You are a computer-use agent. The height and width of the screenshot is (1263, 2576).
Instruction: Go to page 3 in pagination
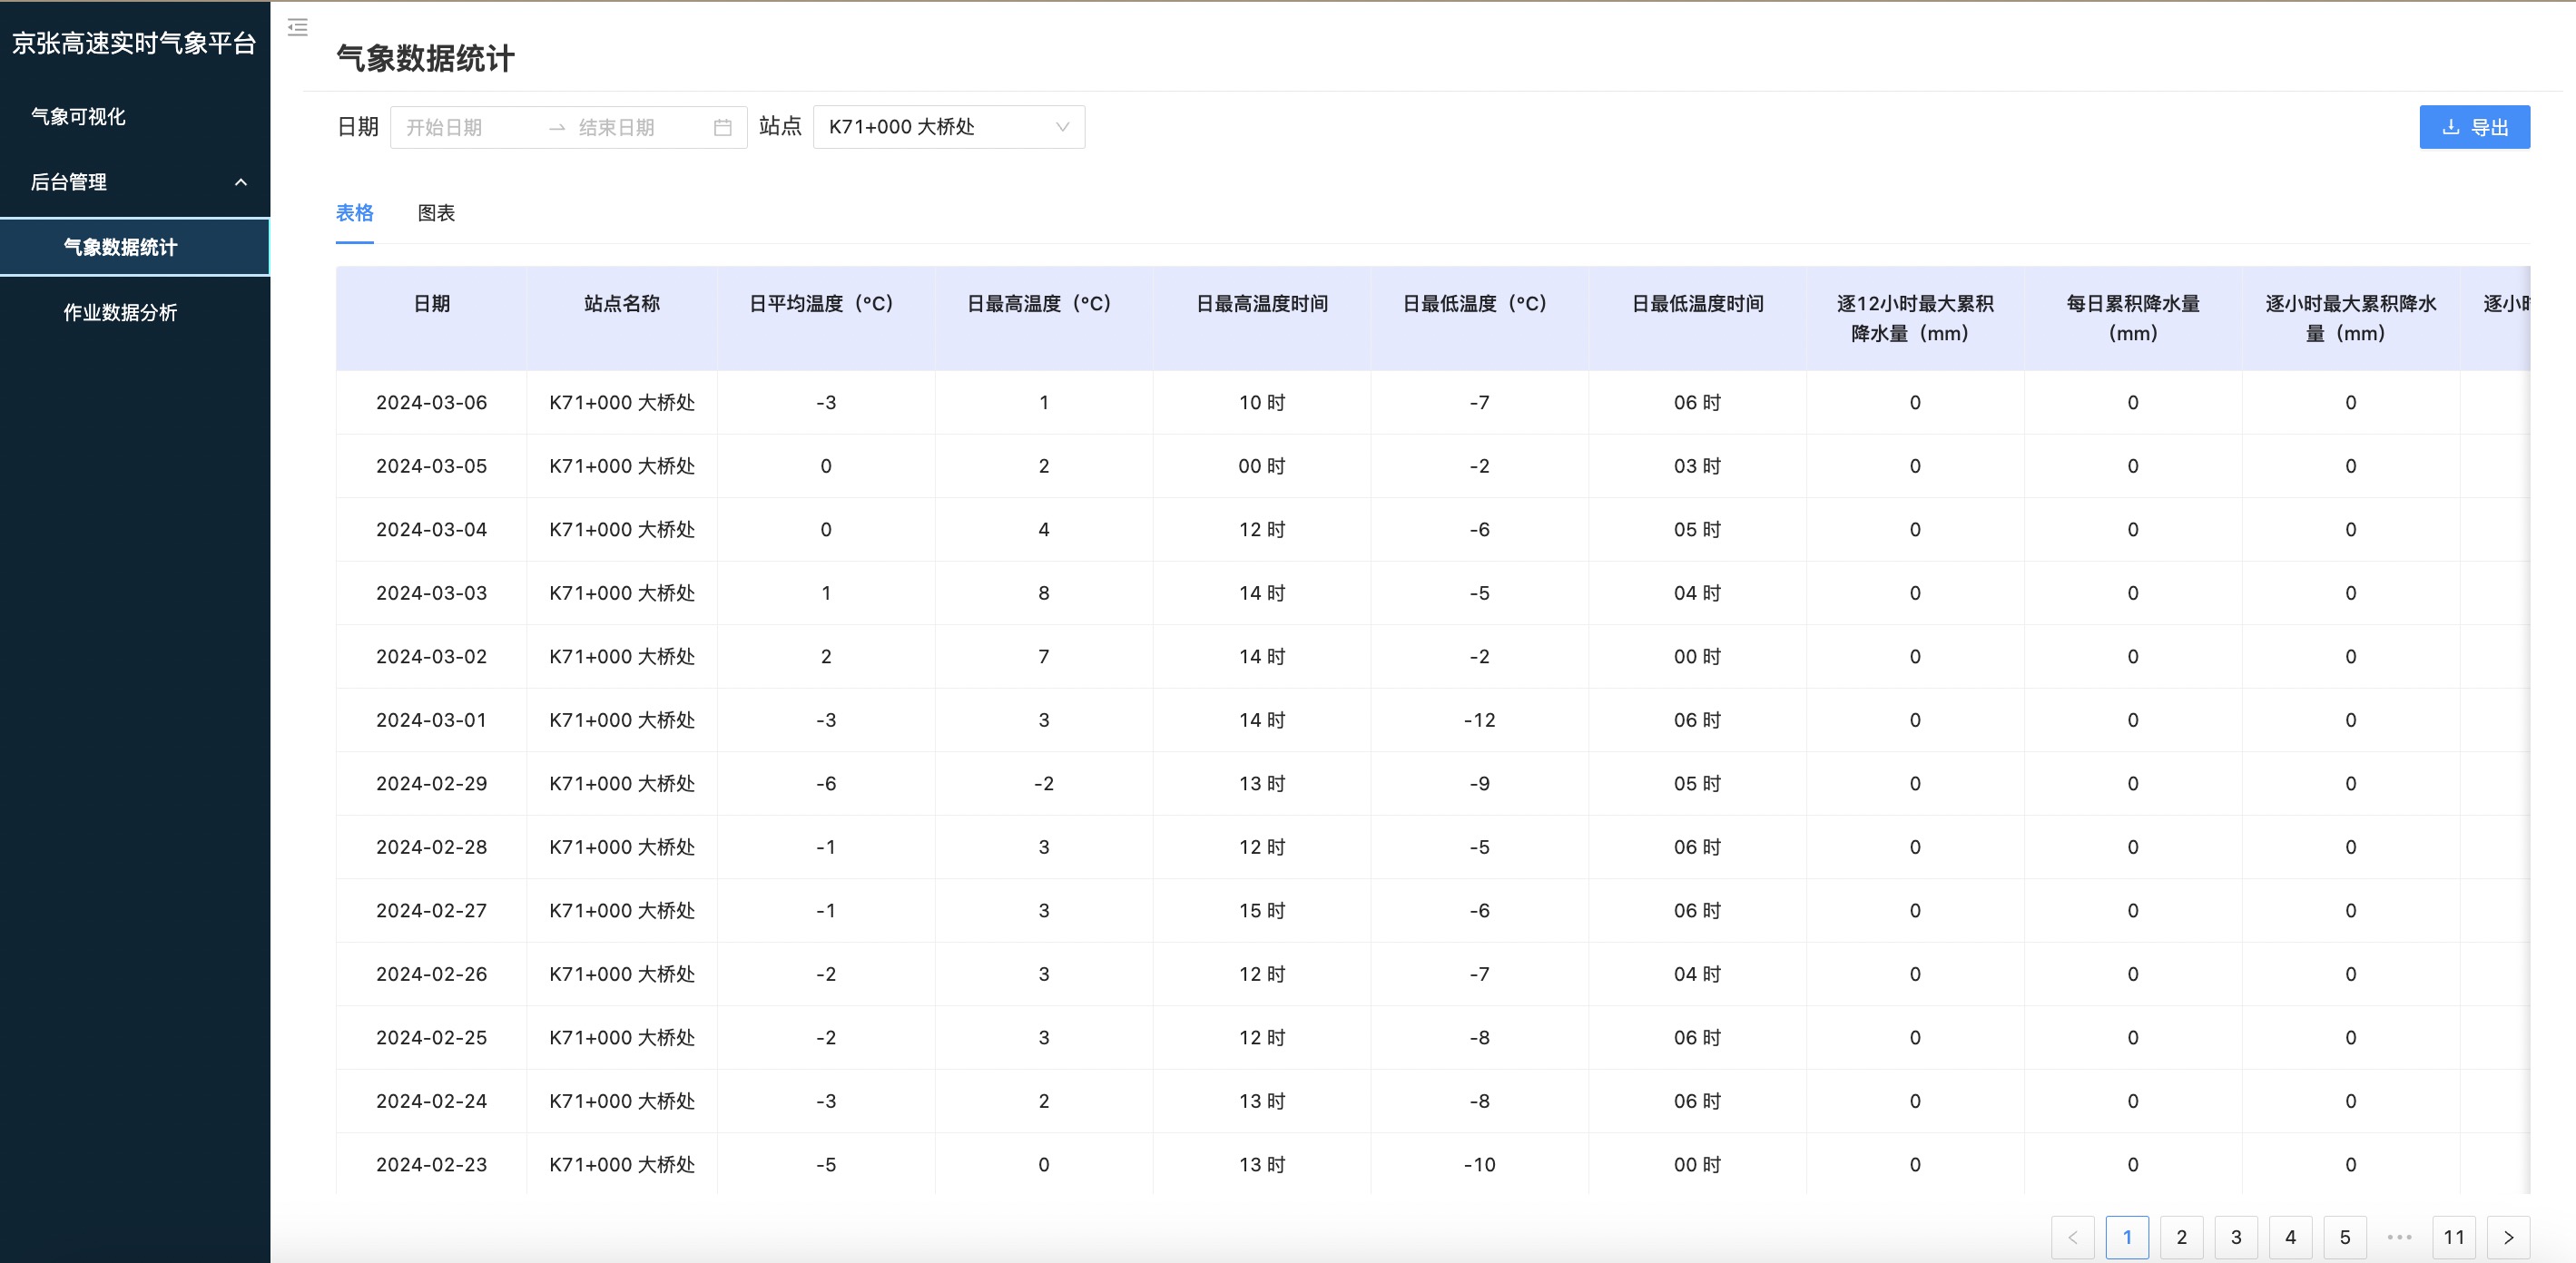tap(2236, 1237)
